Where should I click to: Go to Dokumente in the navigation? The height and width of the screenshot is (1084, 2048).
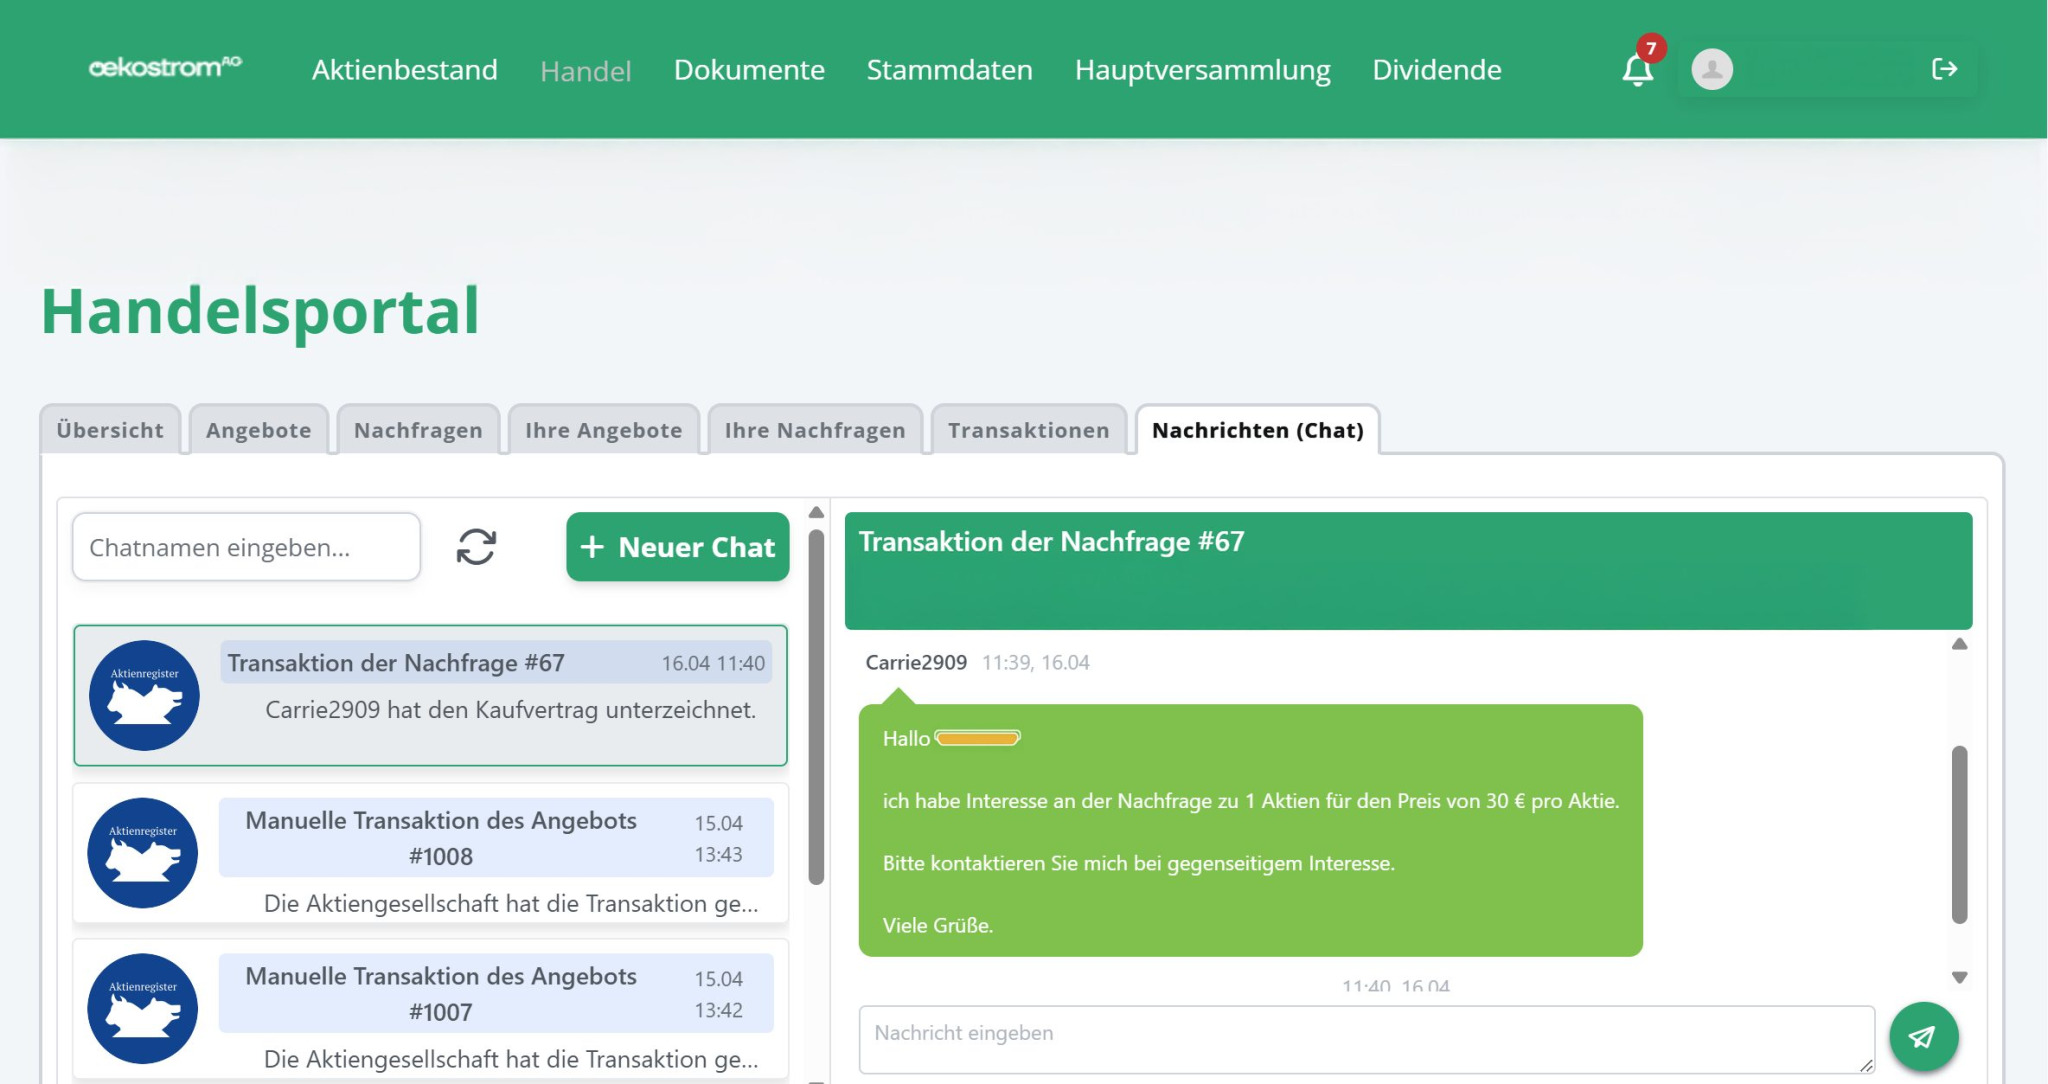click(748, 70)
